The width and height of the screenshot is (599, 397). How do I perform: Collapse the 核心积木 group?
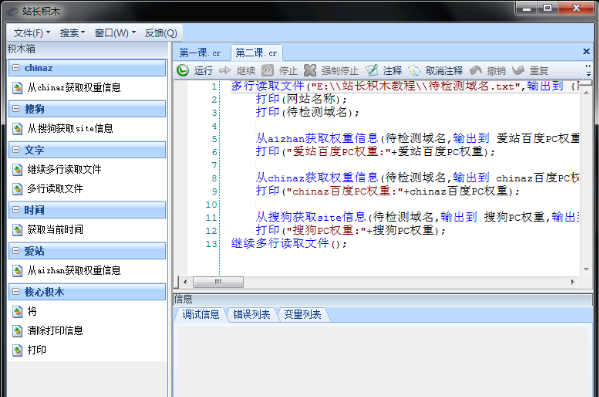click(x=16, y=292)
